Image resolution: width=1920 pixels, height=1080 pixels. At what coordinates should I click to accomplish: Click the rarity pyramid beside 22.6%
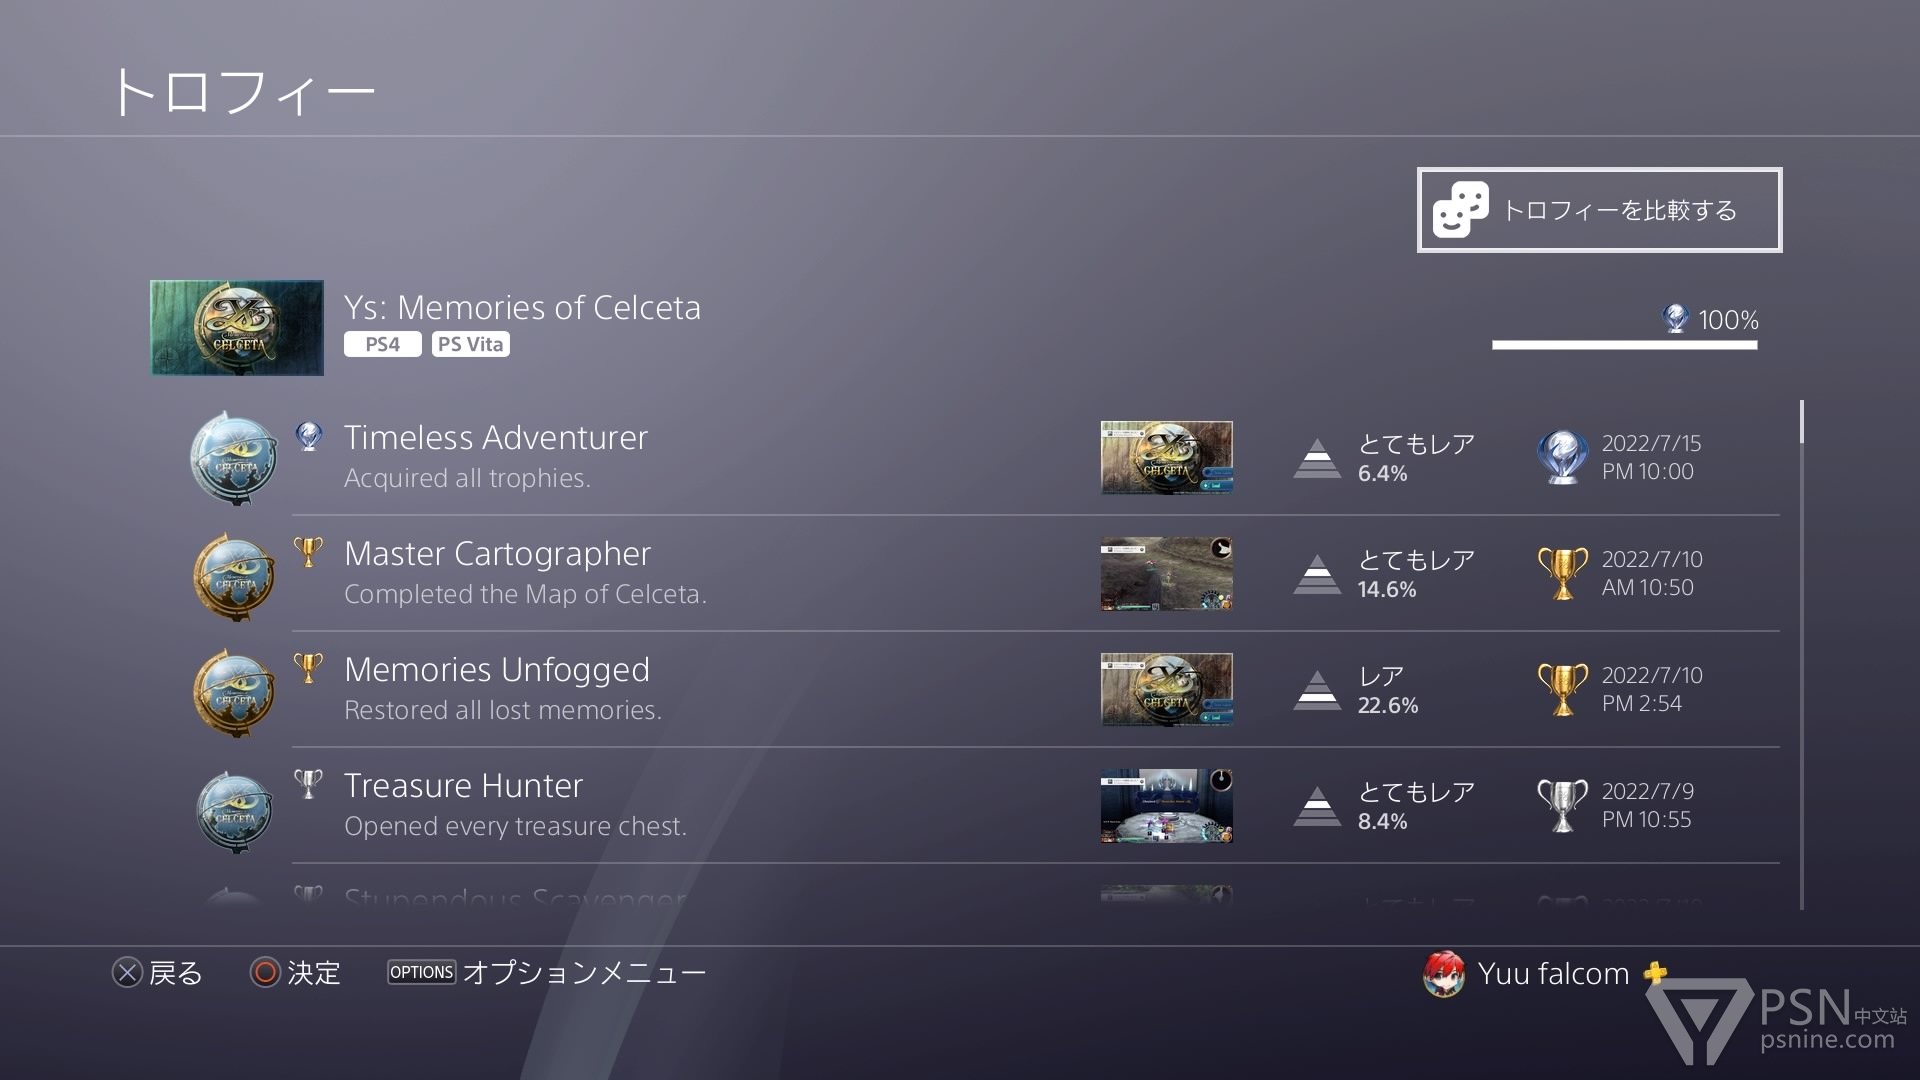pos(1317,690)
